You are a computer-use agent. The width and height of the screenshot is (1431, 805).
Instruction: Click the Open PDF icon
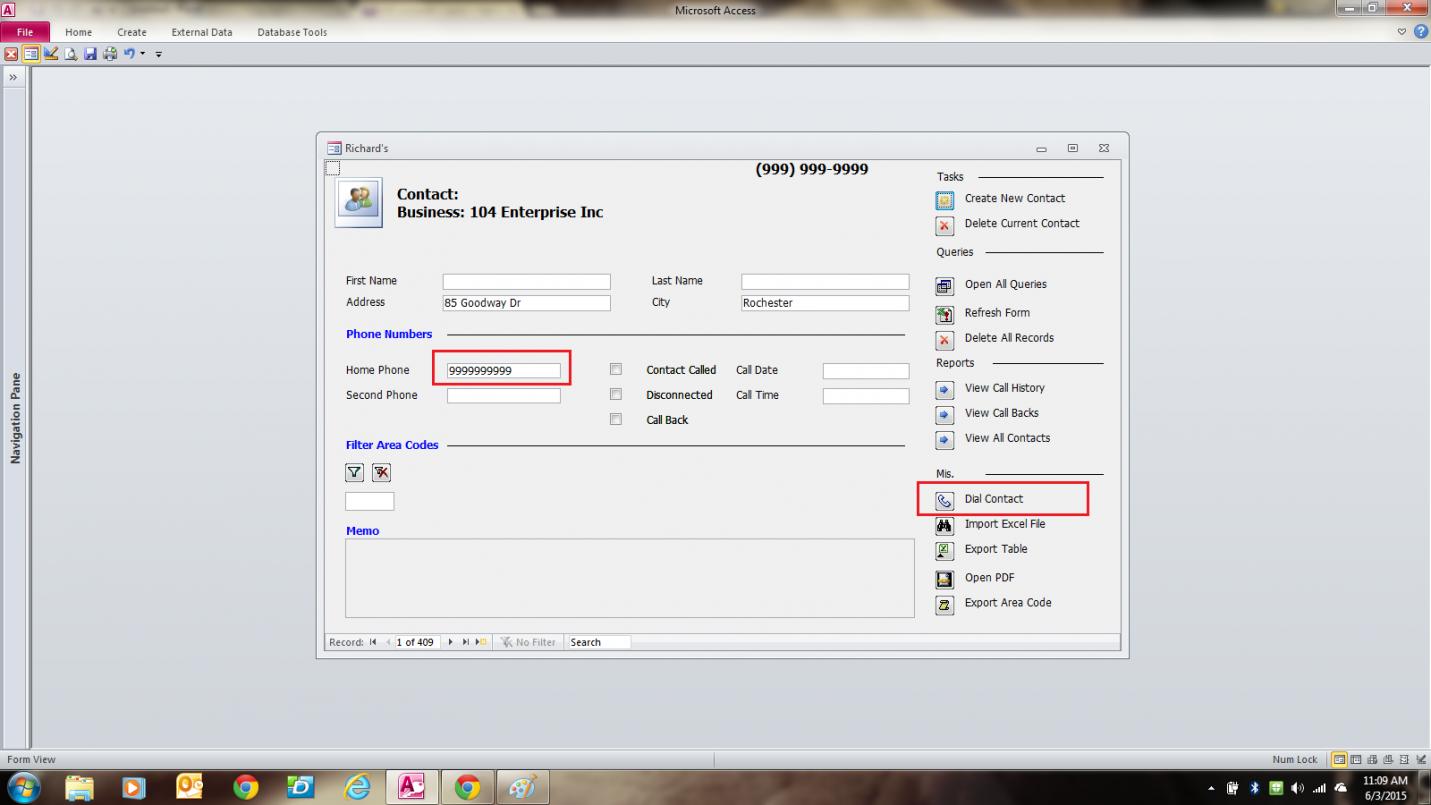coord(945,579)
